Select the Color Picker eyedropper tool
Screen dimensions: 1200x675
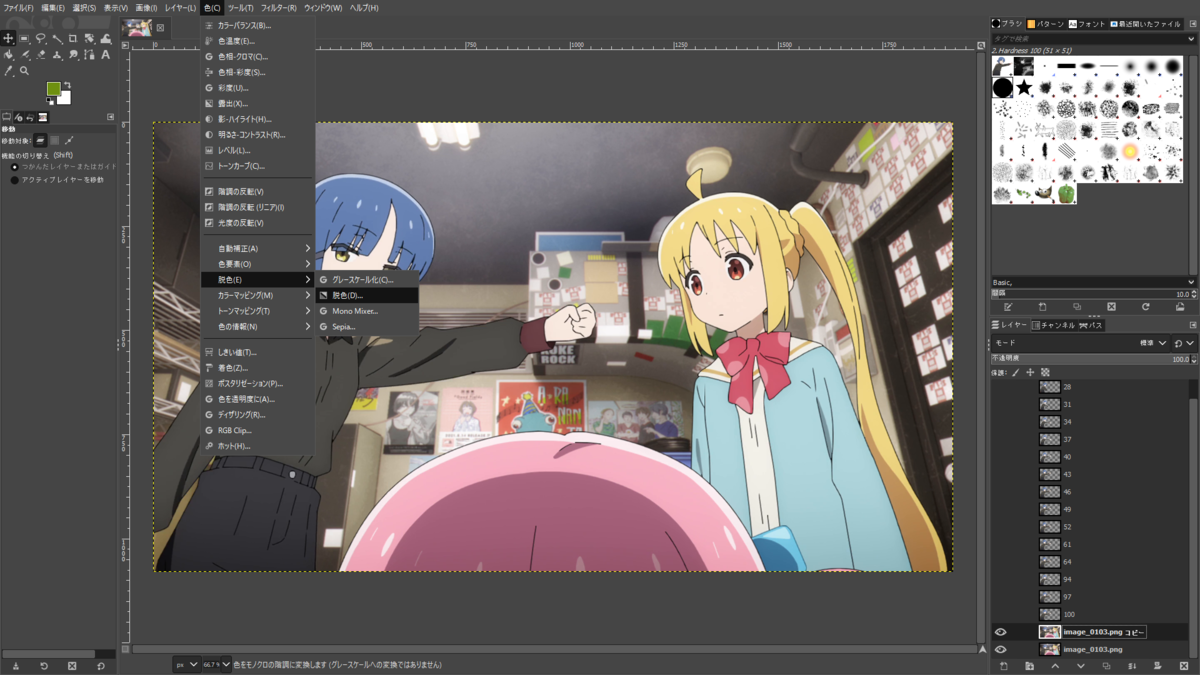coord(8,70)
